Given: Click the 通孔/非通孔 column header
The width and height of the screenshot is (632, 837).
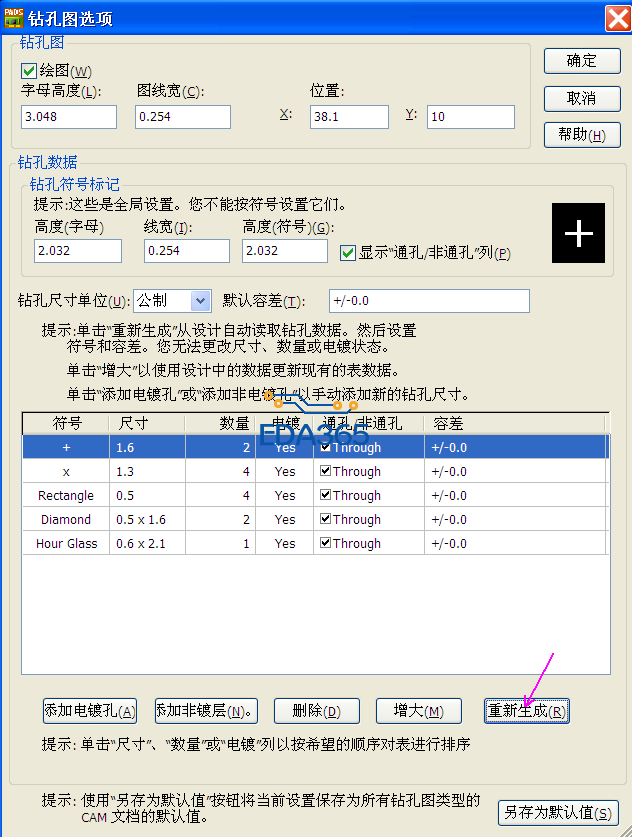Looking at the screenshot, I should click(x=369, y=424).
